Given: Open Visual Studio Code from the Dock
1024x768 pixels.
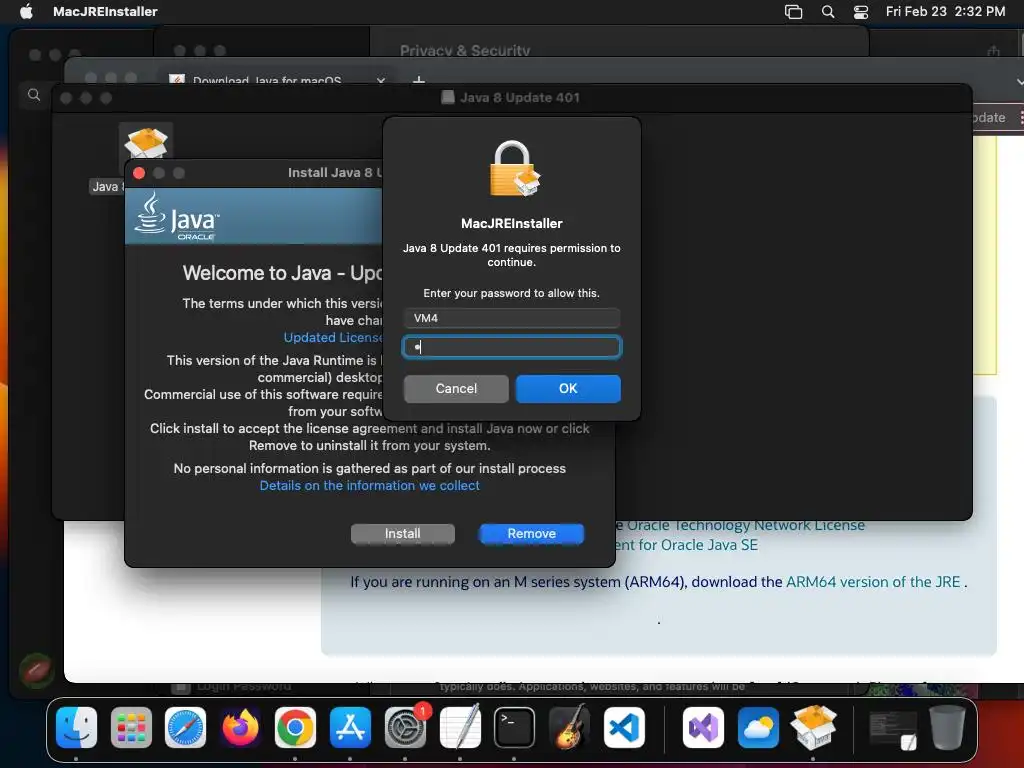Looking at the screenshot, I should pyautogui.click(x=624, y=727).
